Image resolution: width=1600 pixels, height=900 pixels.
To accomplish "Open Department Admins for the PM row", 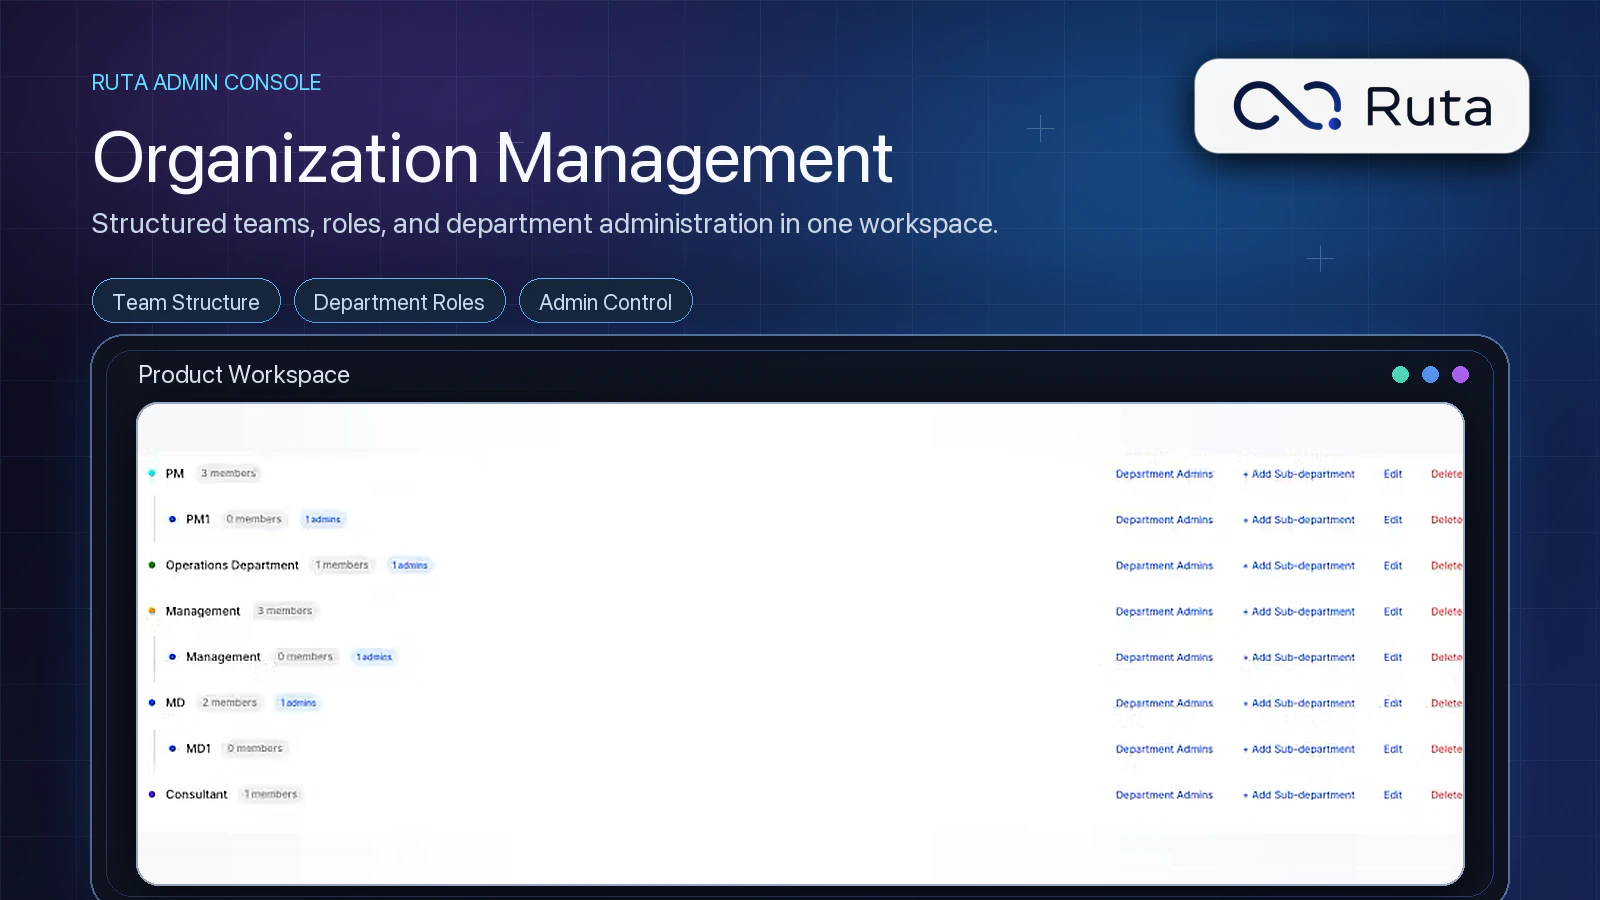I will [1164, 474].
